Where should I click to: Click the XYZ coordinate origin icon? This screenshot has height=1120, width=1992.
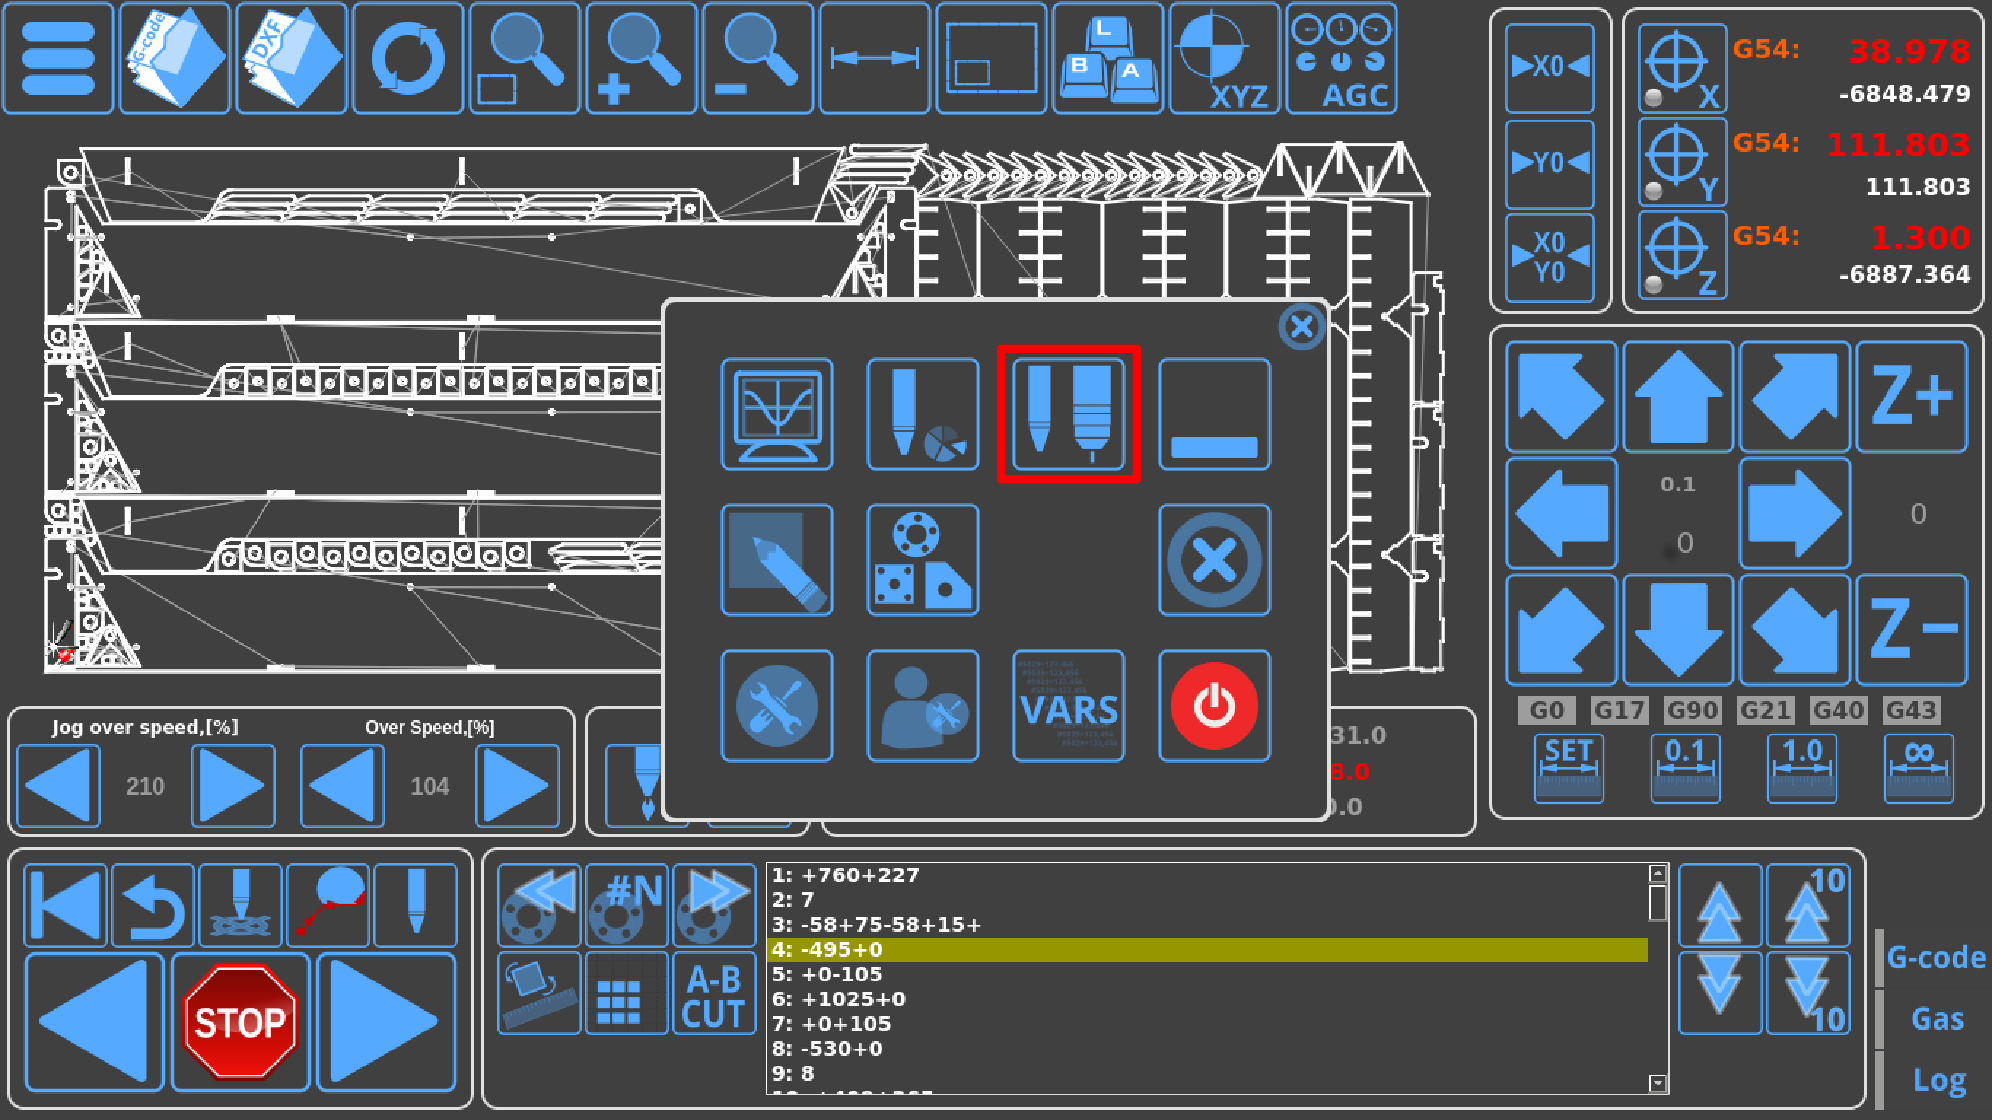[x=1224, y=58]
